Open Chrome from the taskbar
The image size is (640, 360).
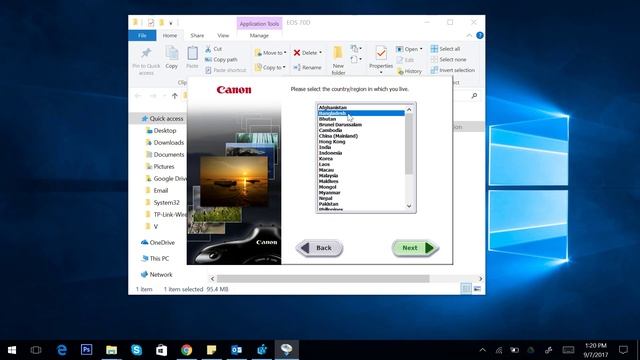pyautogui.click(x=187, y=350)
